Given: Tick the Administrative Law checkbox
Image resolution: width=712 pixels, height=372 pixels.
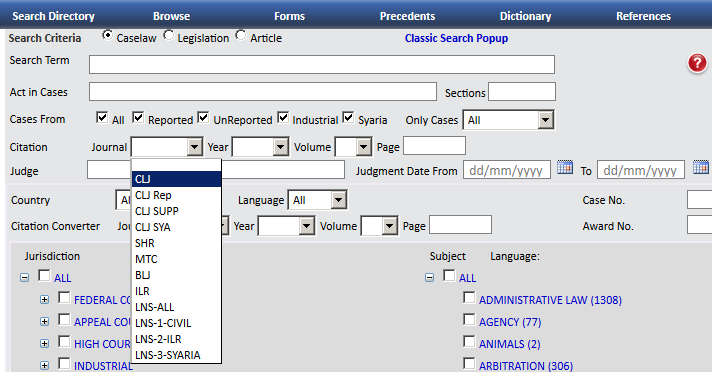Looking at the screenshot, I should pyautogui.click(x=469, y=298).
